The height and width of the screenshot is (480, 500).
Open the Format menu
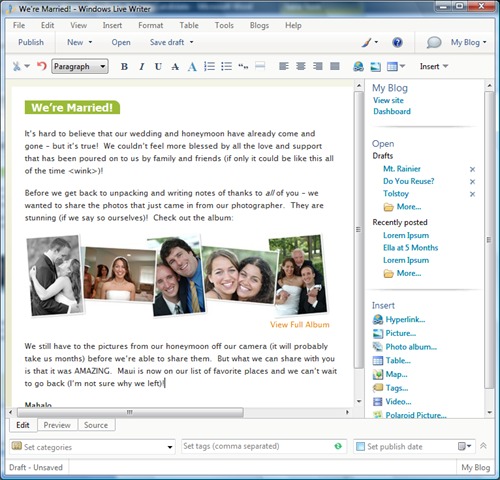pos(151,25)
